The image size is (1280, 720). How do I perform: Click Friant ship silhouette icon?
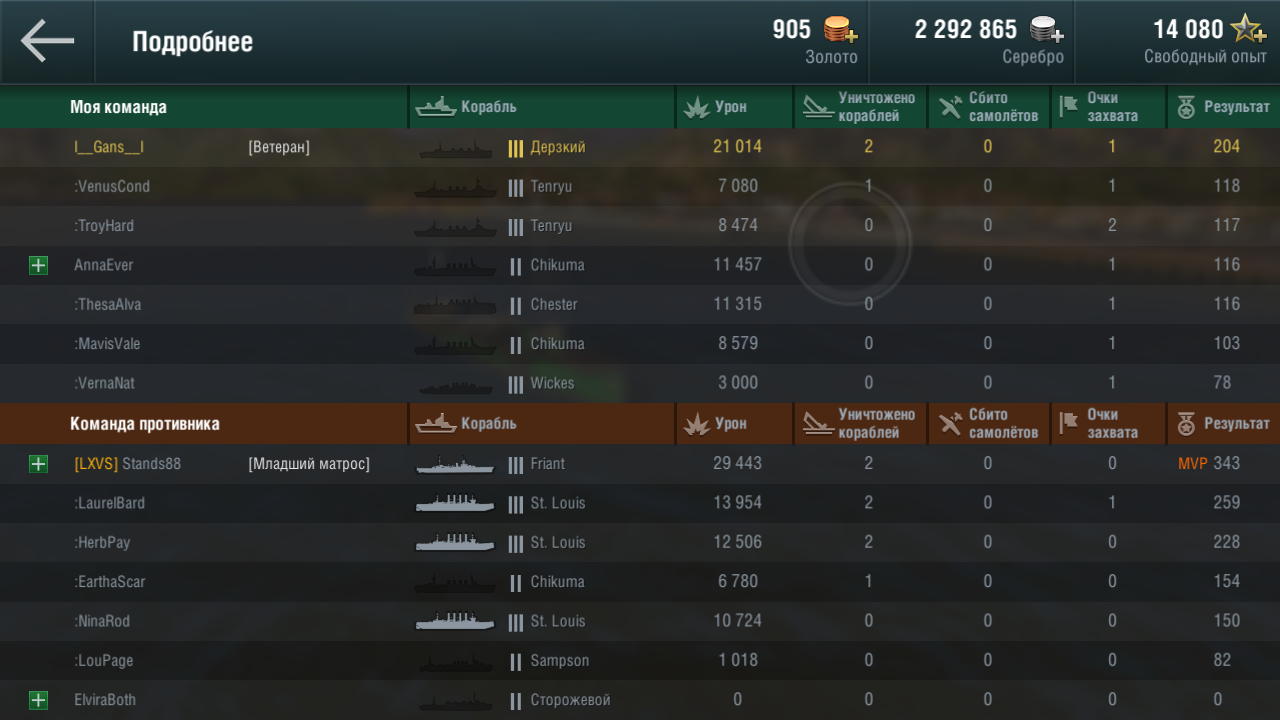[456, 465]
